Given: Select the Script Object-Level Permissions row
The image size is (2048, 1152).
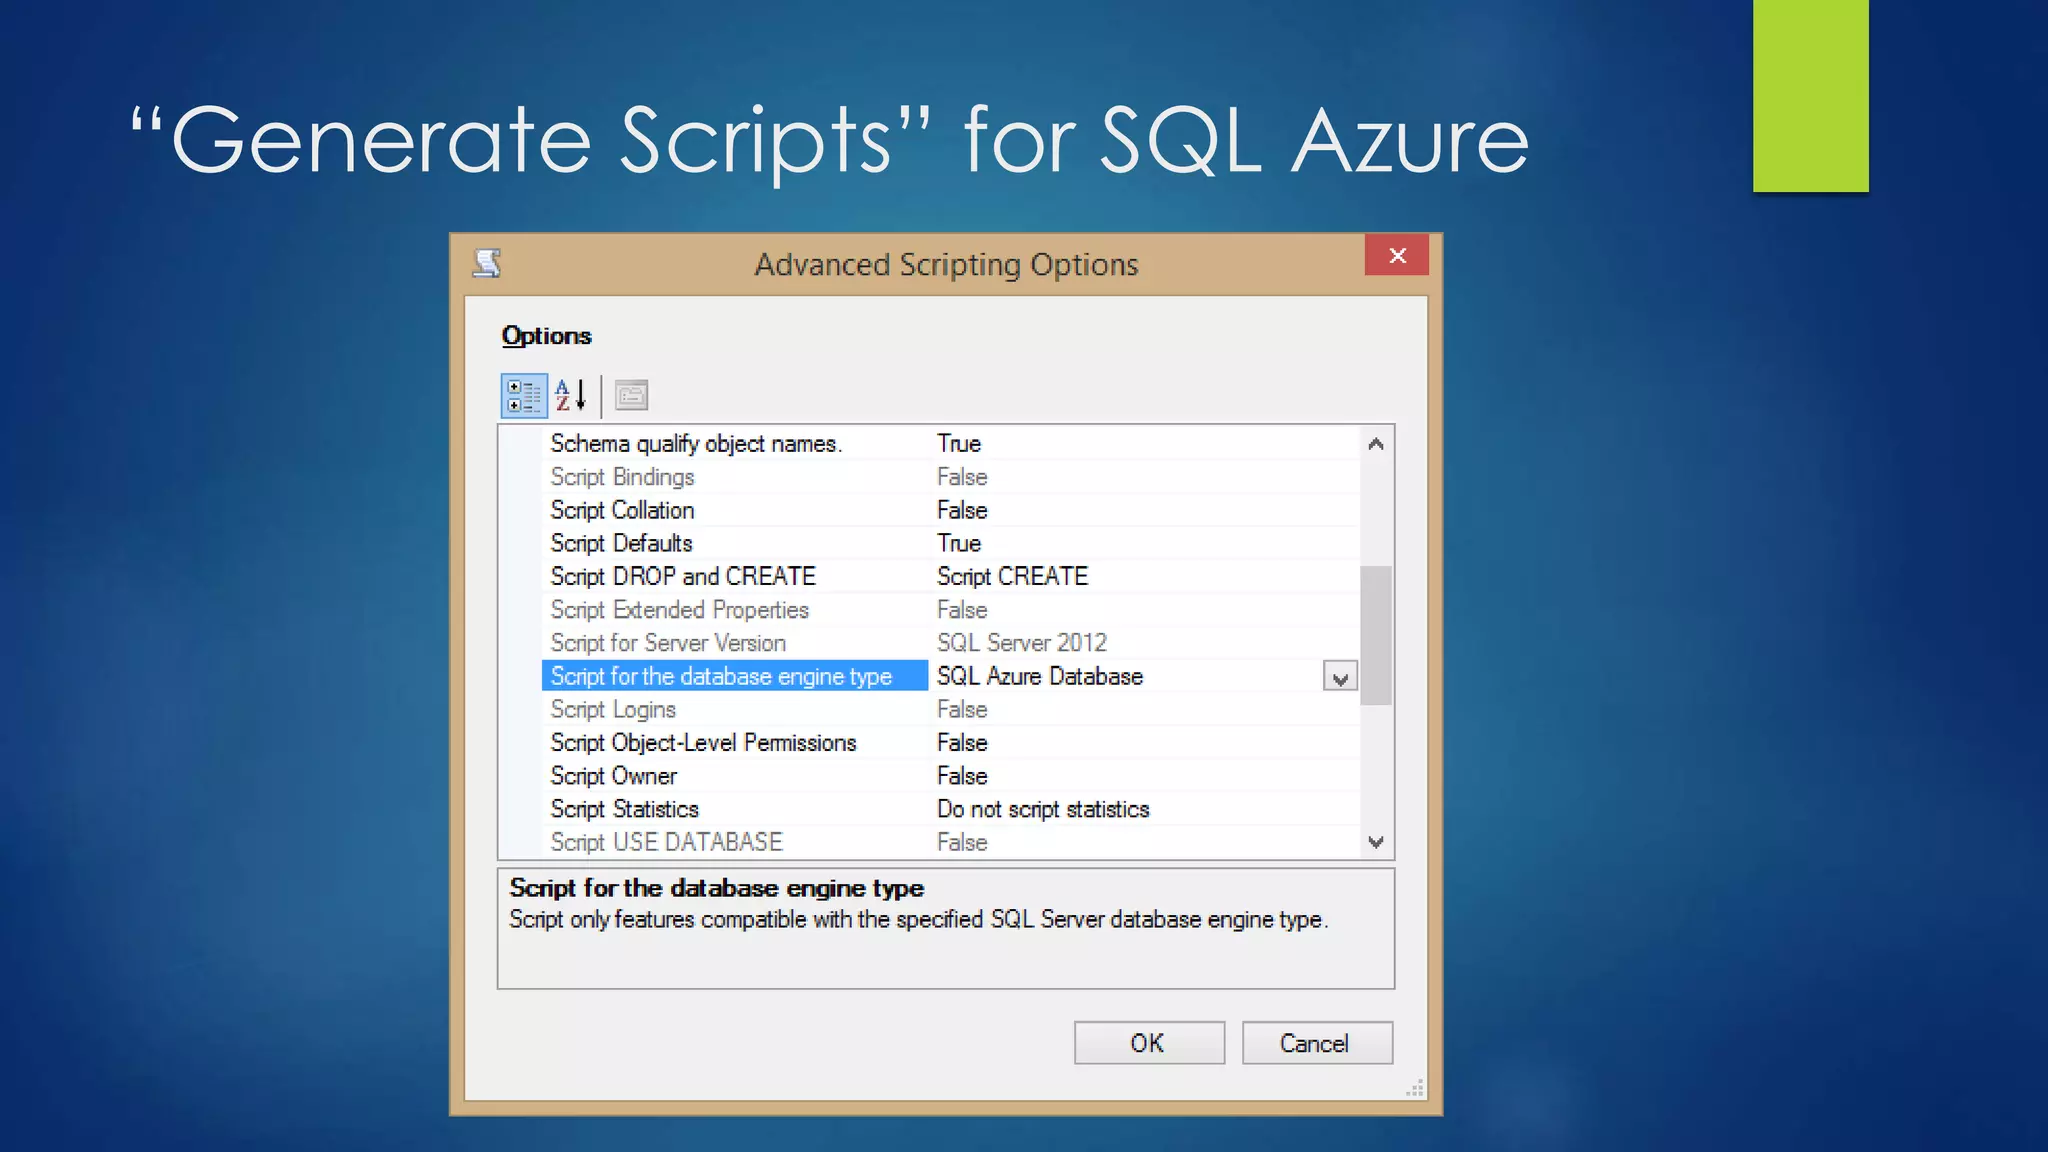Looking at the screenshot, I should click(703, 743).
